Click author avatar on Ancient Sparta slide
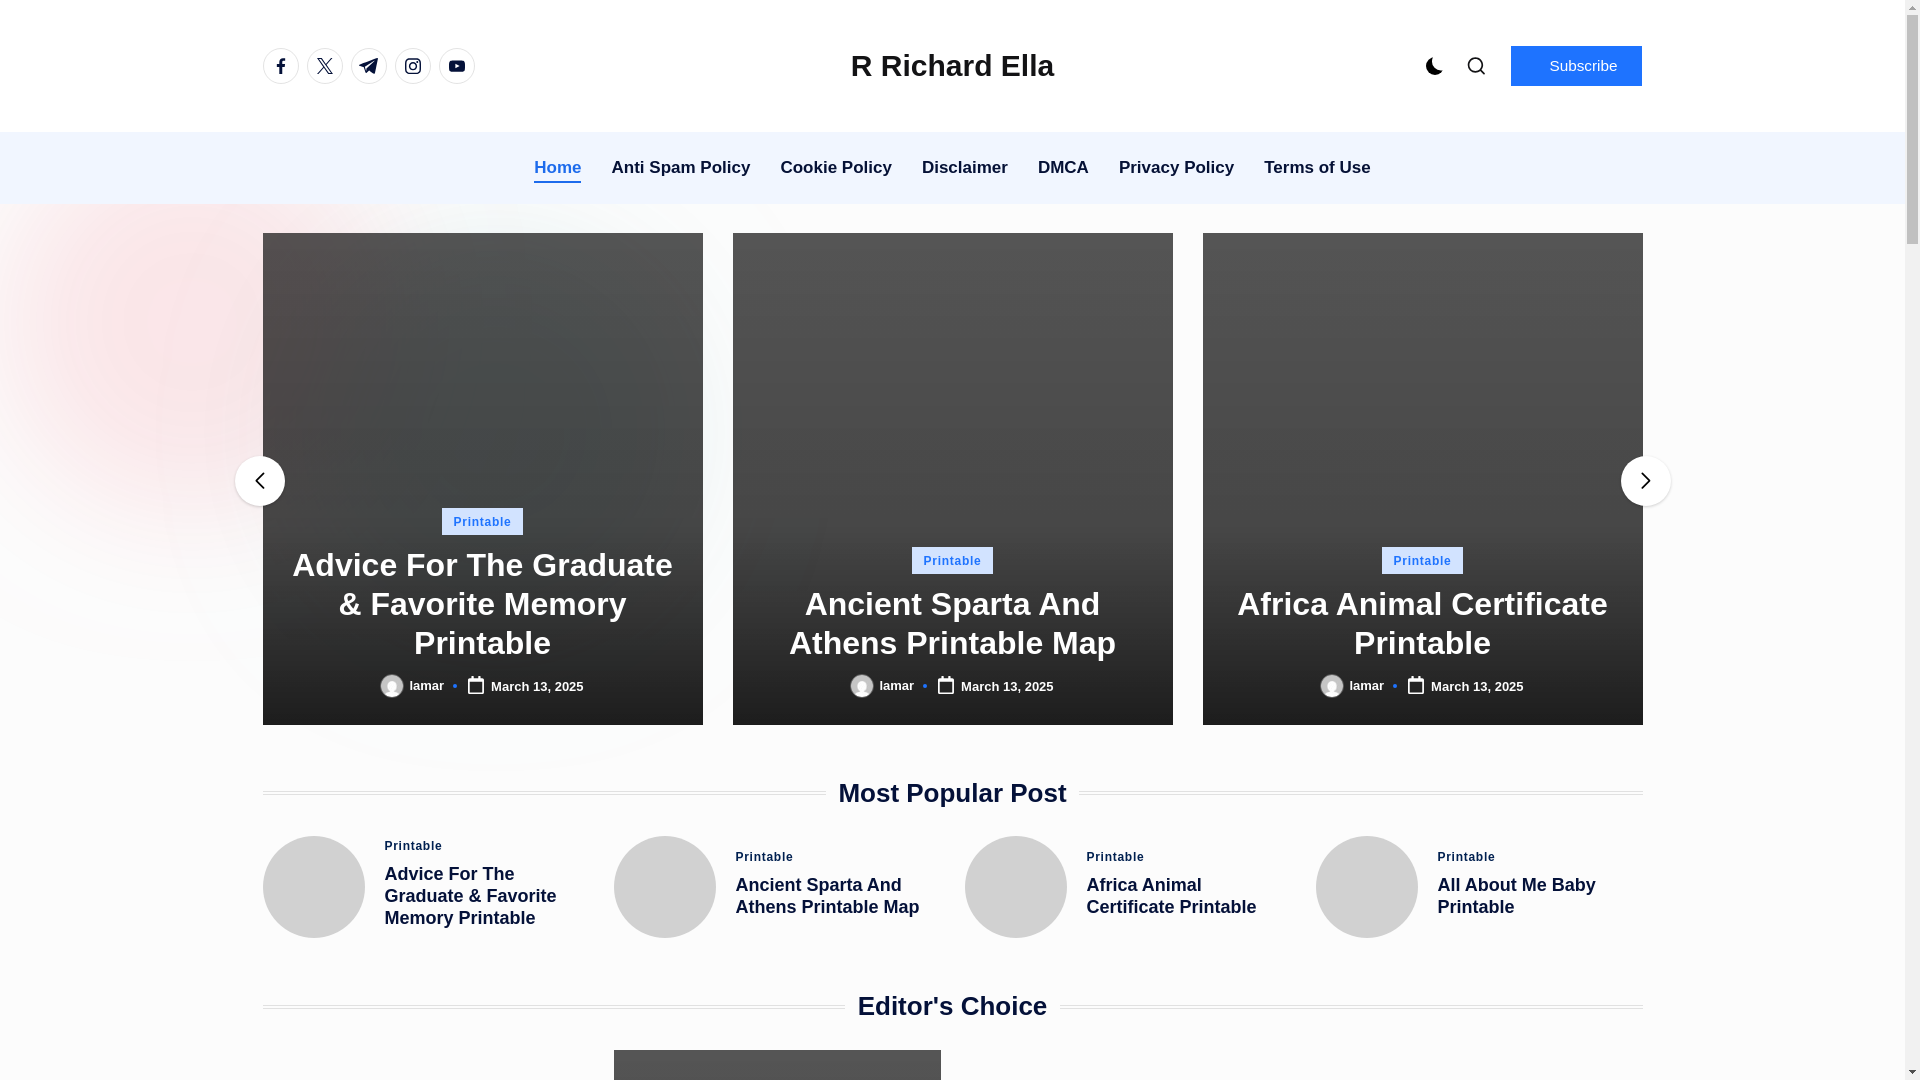 [x=862, y=686]
